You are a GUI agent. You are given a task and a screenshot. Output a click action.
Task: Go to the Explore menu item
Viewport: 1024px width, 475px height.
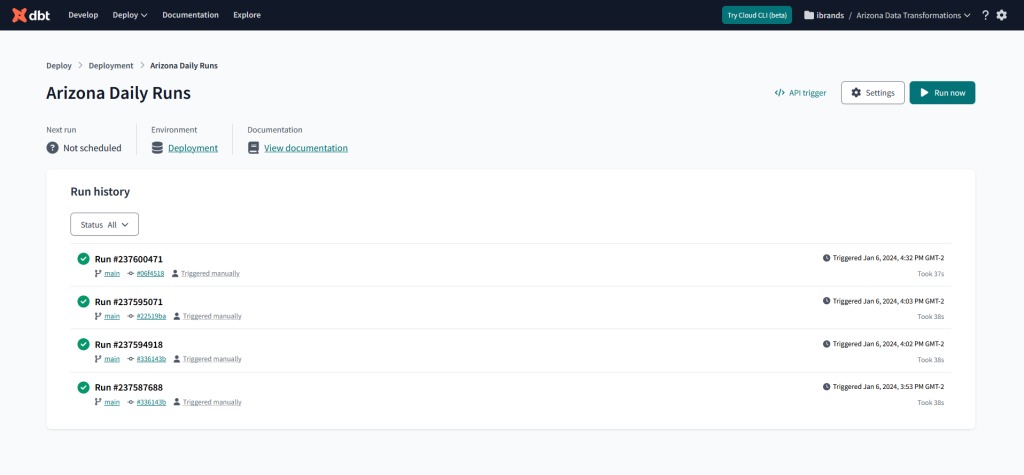coord(246,15)
